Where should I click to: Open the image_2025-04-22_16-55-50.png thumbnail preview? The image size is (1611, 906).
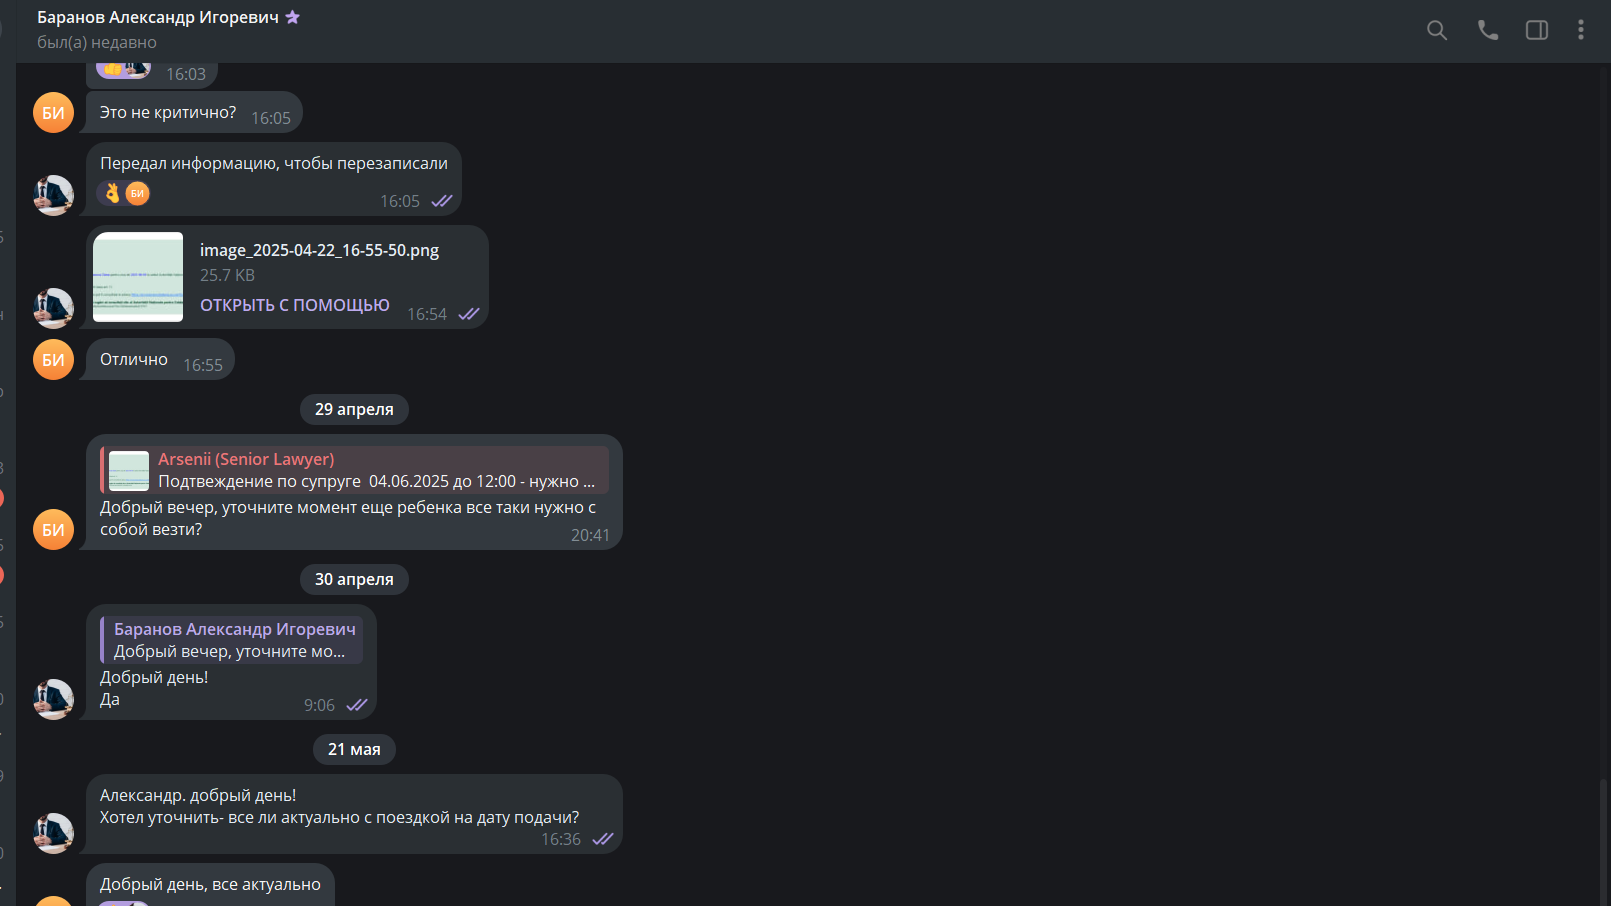tap(138, 277)
